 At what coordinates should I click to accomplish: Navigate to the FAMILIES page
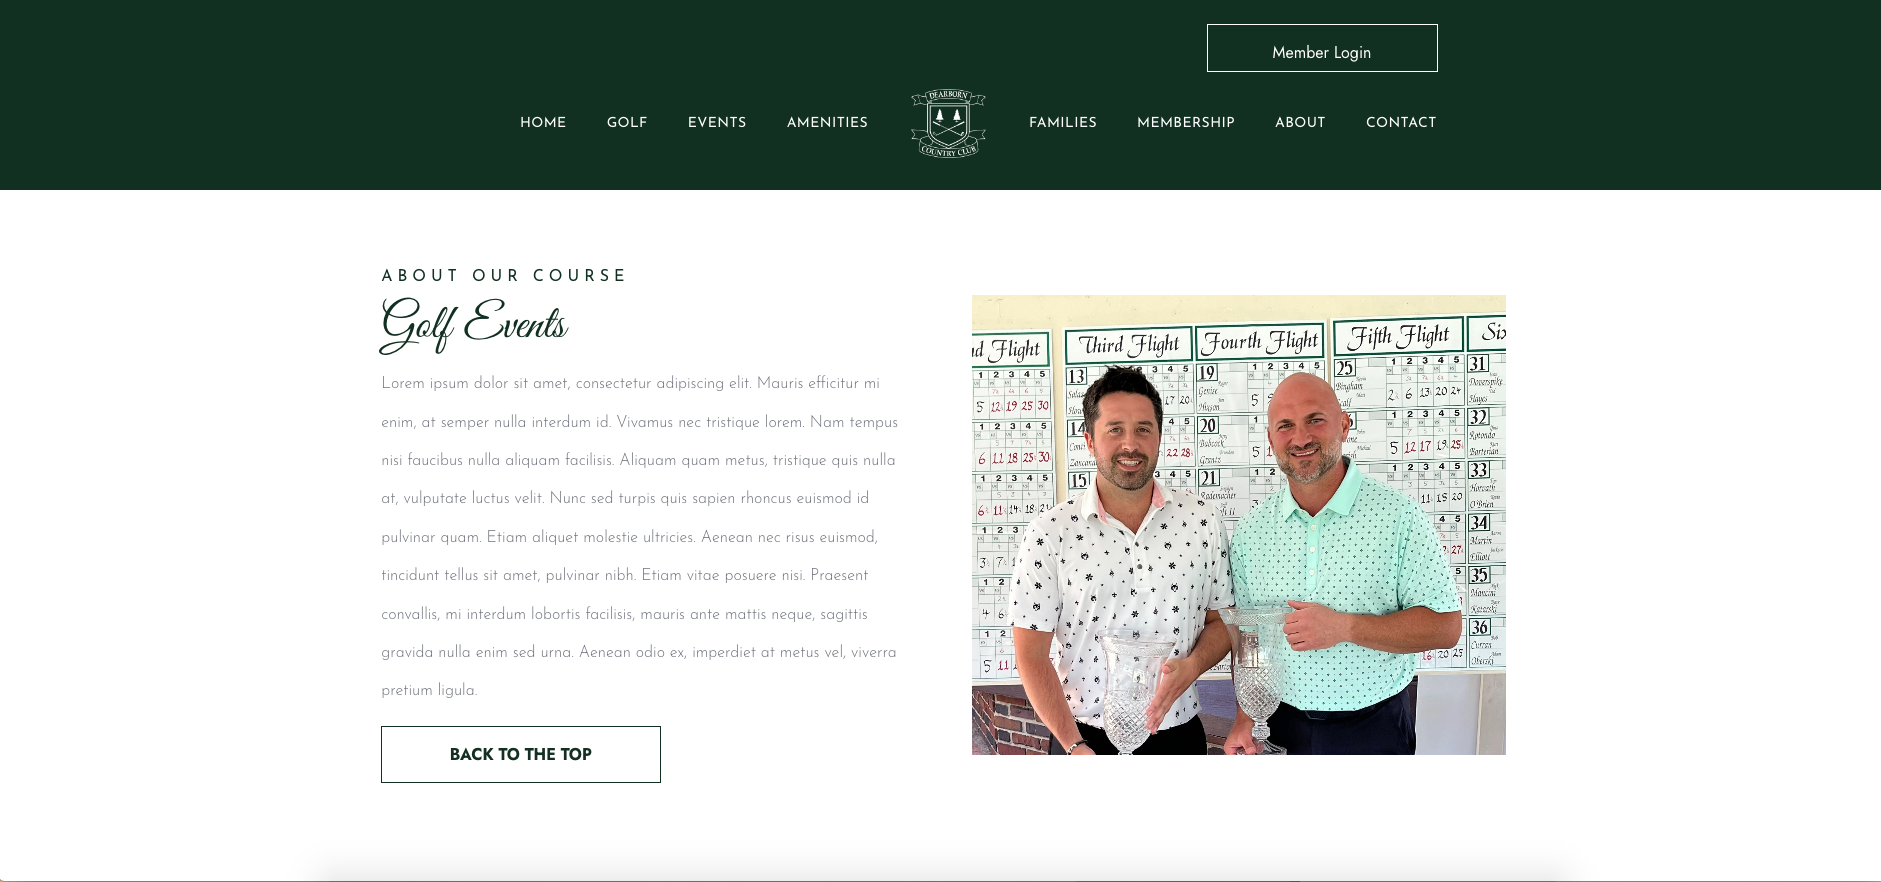click(x=1063, y=122)
